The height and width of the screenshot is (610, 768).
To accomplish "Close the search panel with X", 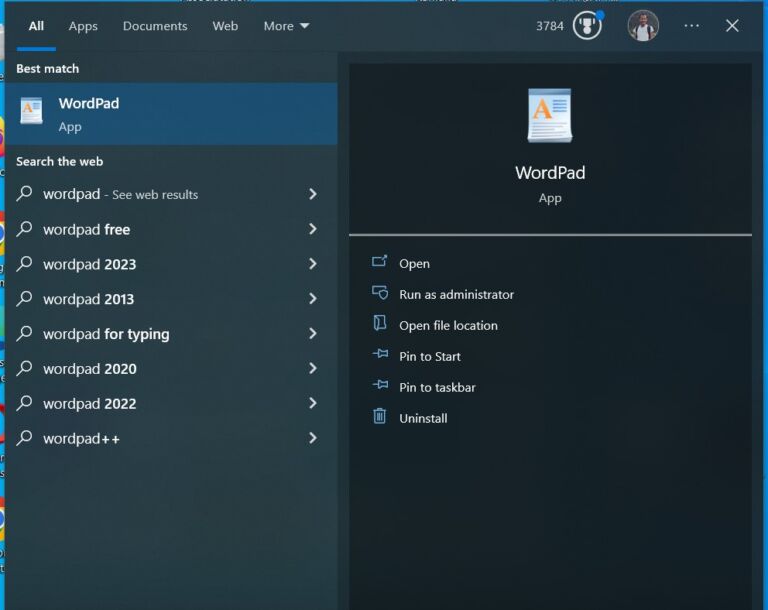I will tap(732, 26).
